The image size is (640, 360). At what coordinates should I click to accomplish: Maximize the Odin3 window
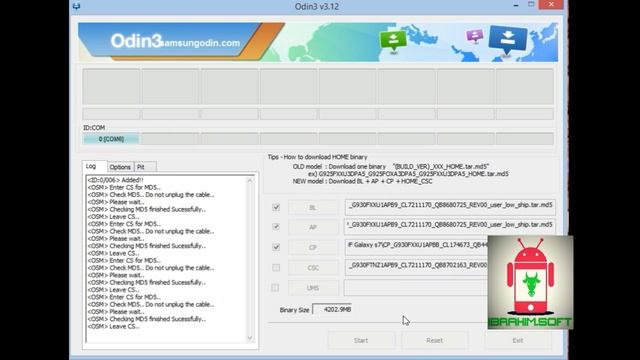click(531, 4)
